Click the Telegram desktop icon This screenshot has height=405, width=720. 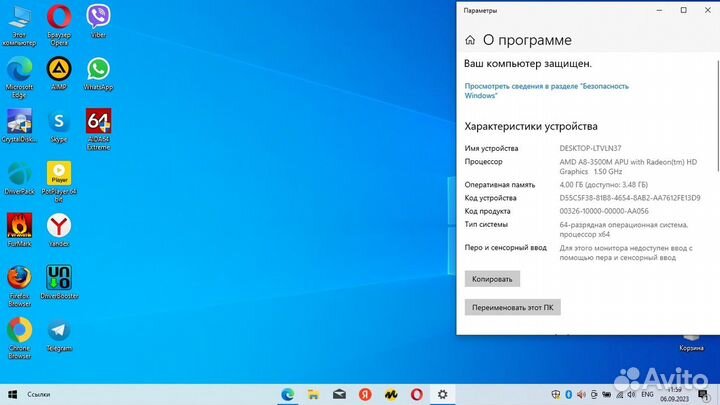[x=59, y=337]
